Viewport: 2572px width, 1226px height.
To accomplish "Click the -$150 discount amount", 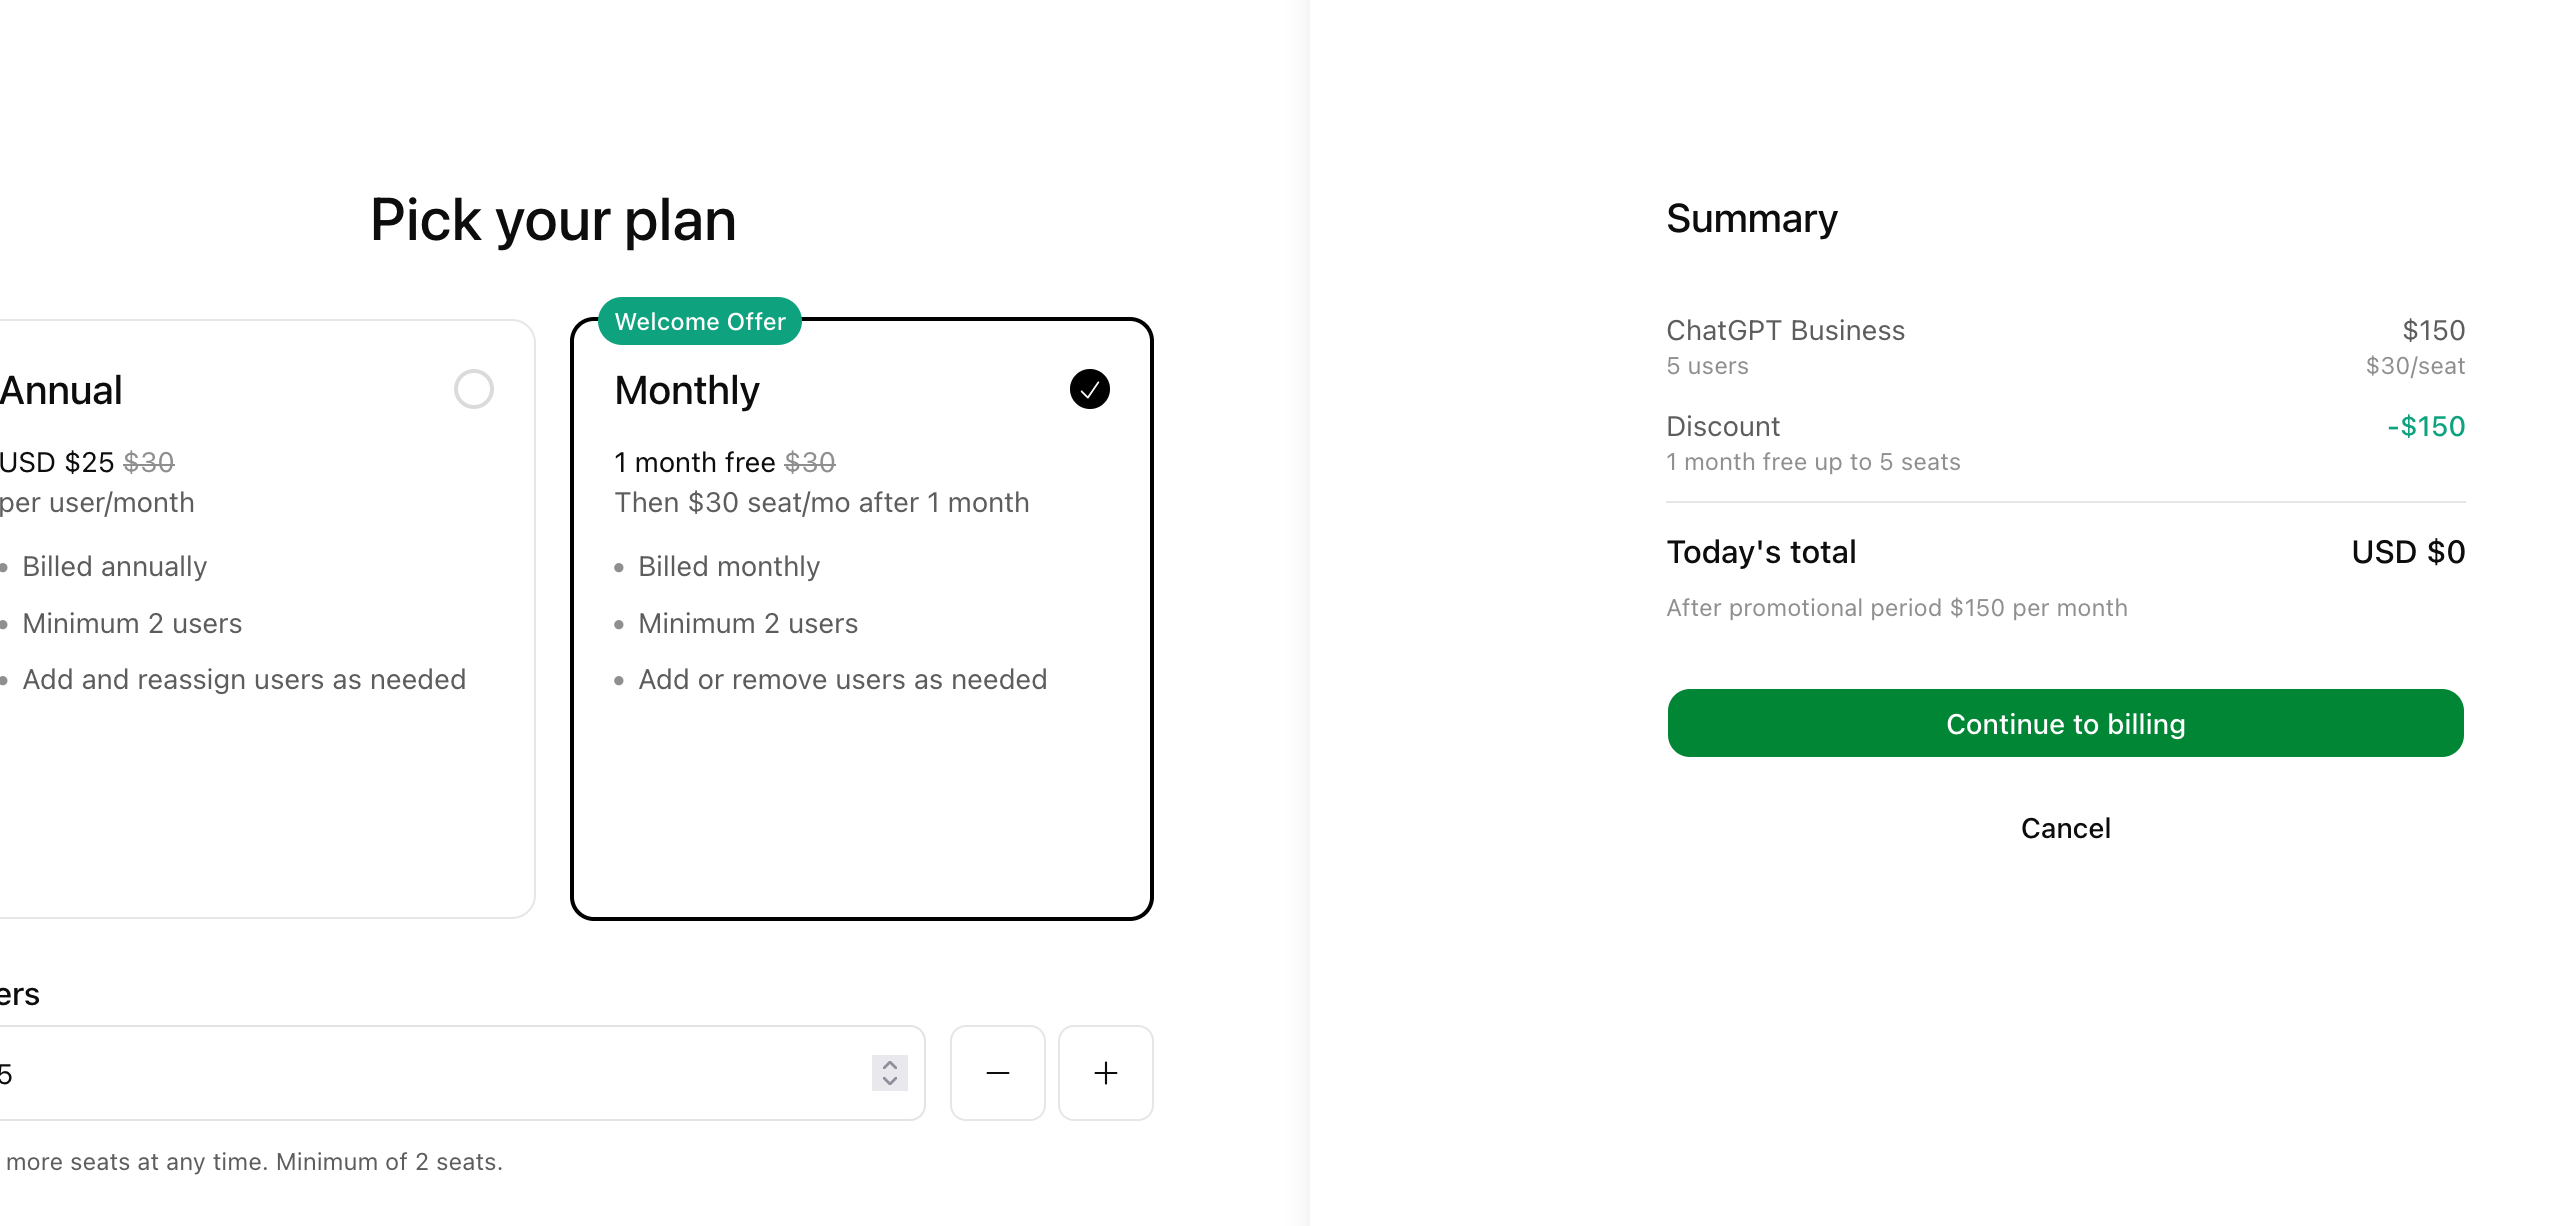I will click(x=2426, y=426).
